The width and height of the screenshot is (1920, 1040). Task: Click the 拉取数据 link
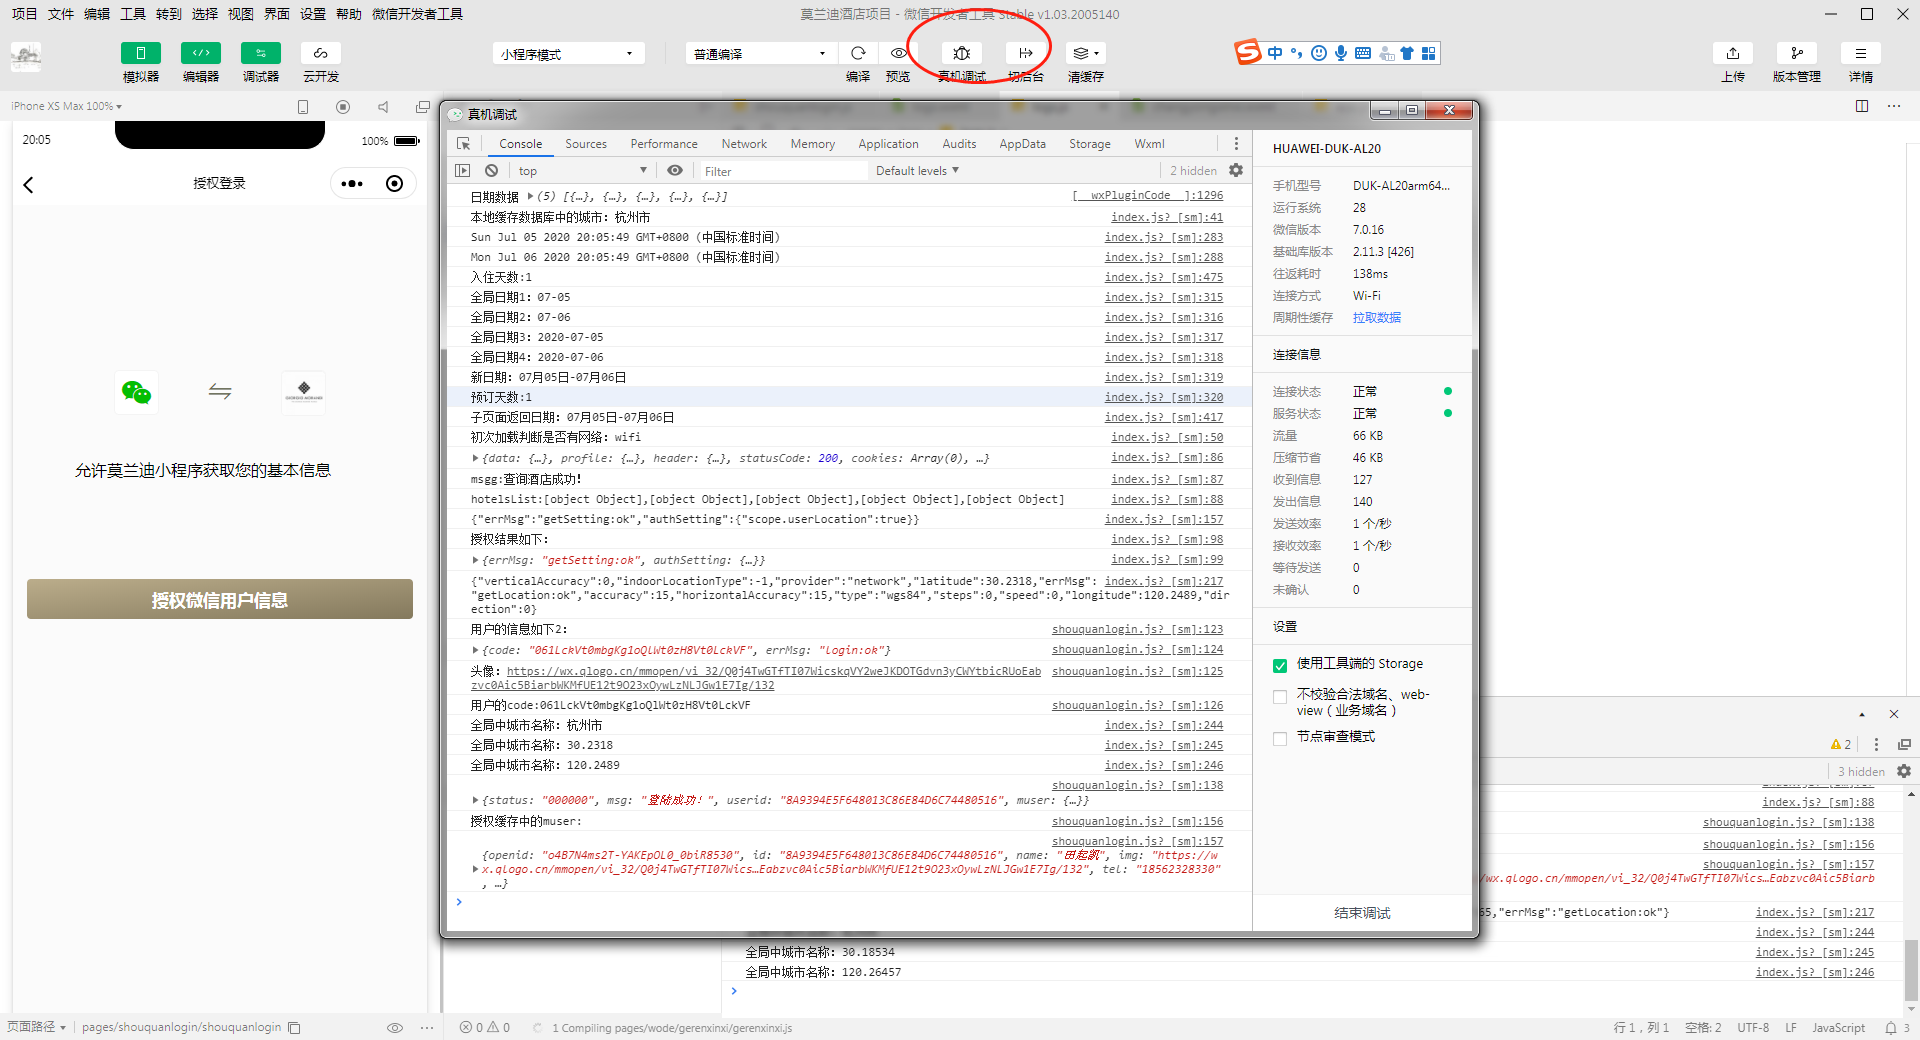click(x=1377, y=318)
